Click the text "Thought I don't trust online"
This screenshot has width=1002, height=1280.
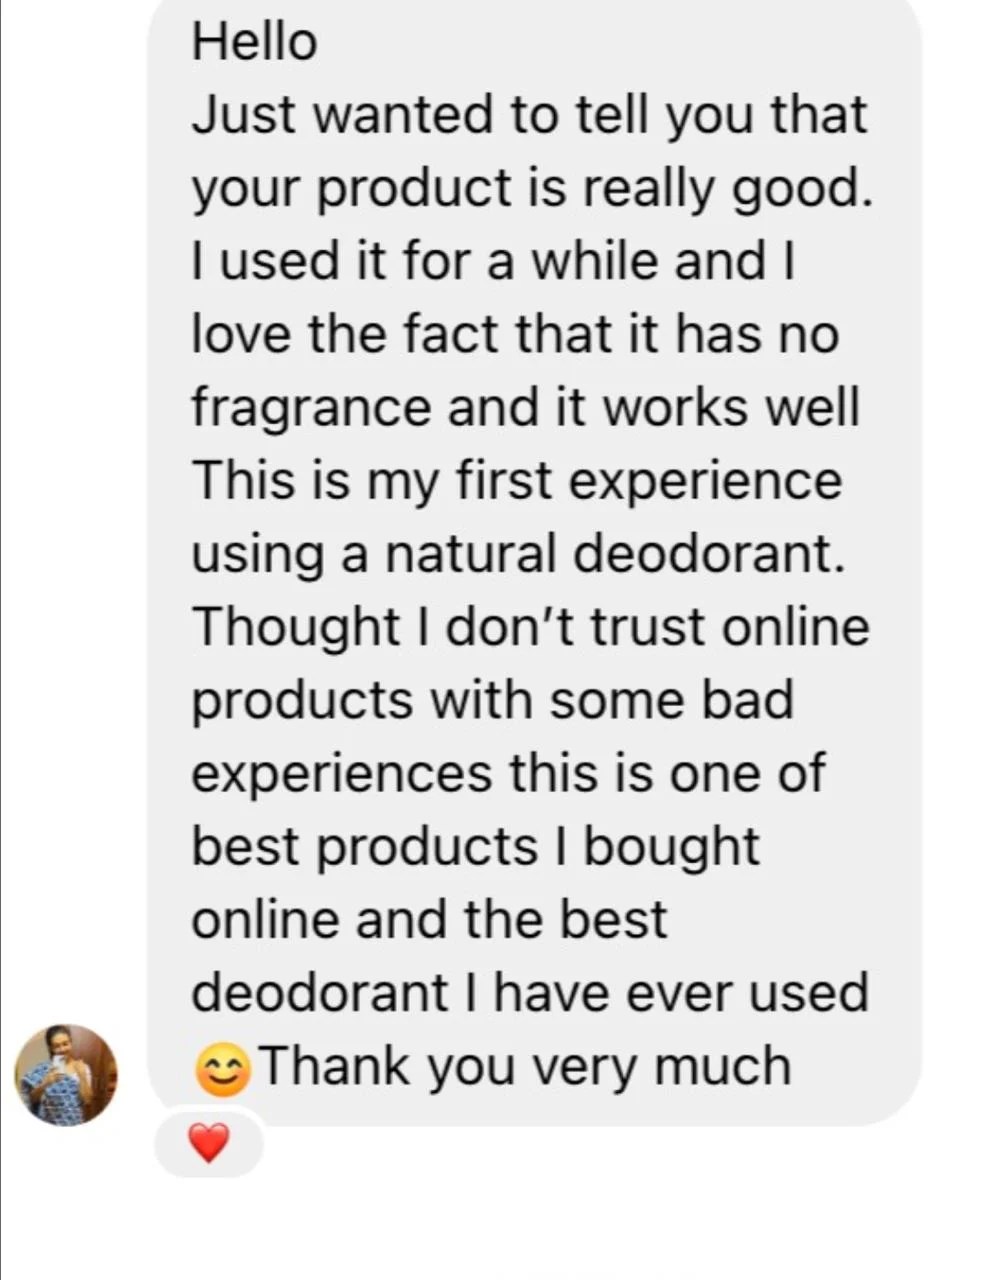tap(530, 628)
